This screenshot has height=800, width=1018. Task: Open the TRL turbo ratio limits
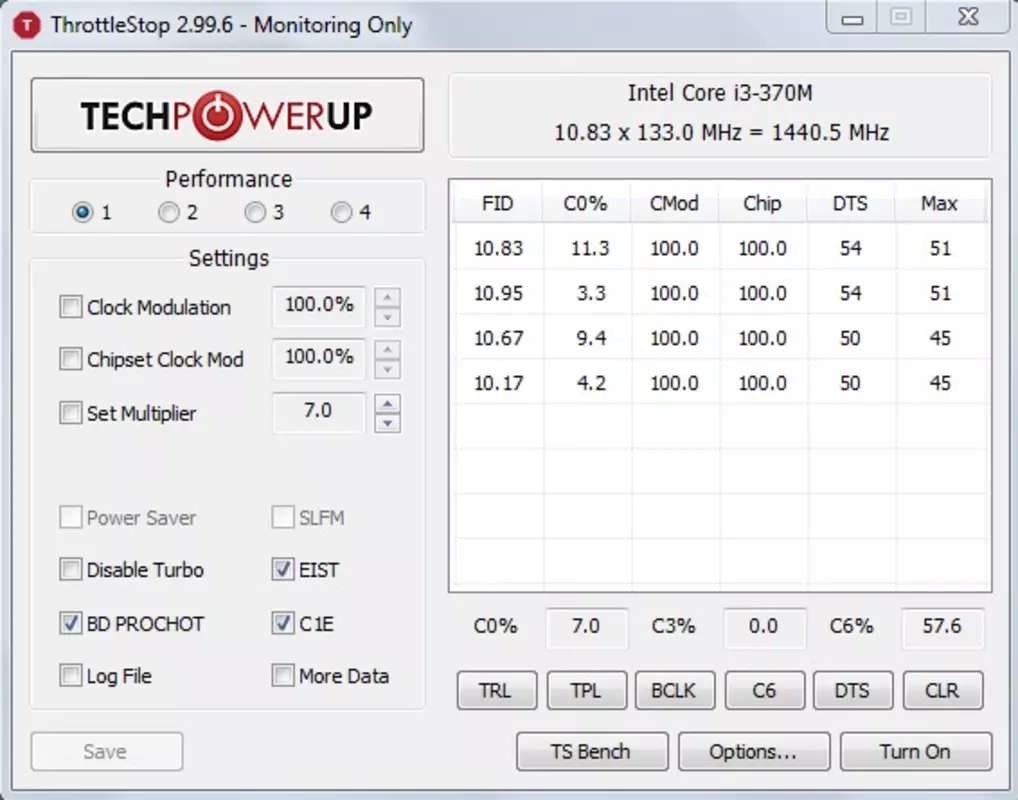point(497,690)
